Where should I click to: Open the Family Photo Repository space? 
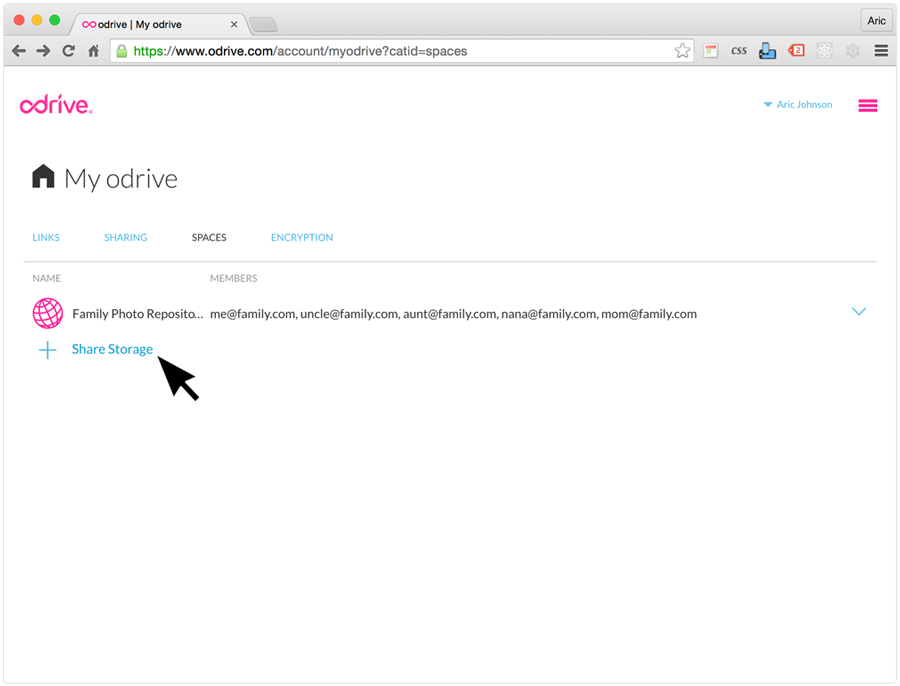138,314
